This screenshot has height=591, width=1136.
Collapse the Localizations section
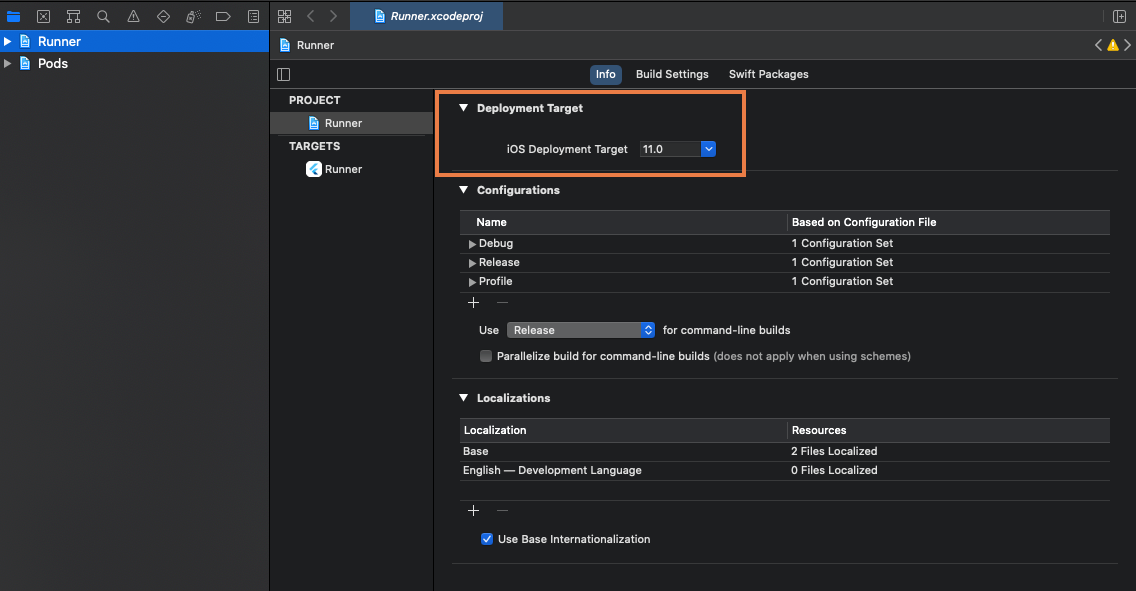tap(464, 398)
